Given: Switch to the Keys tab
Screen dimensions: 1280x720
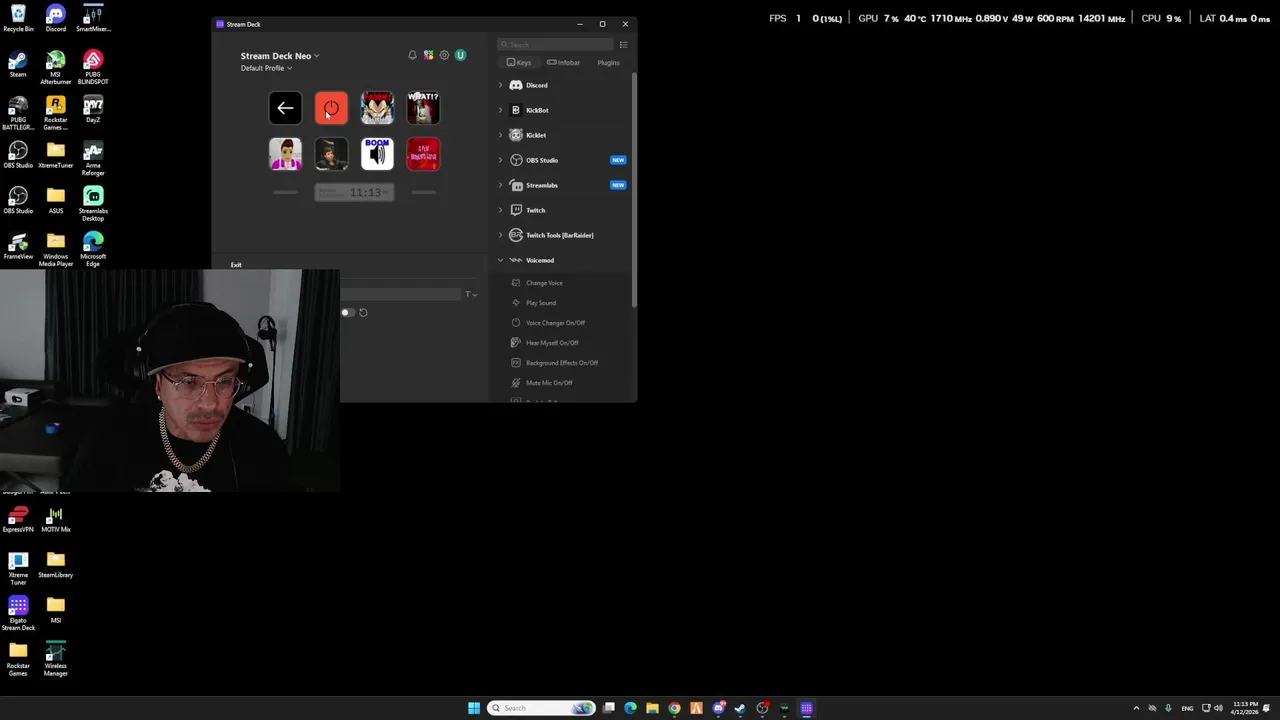Looking at the screenshot, I should coord(519,62).
